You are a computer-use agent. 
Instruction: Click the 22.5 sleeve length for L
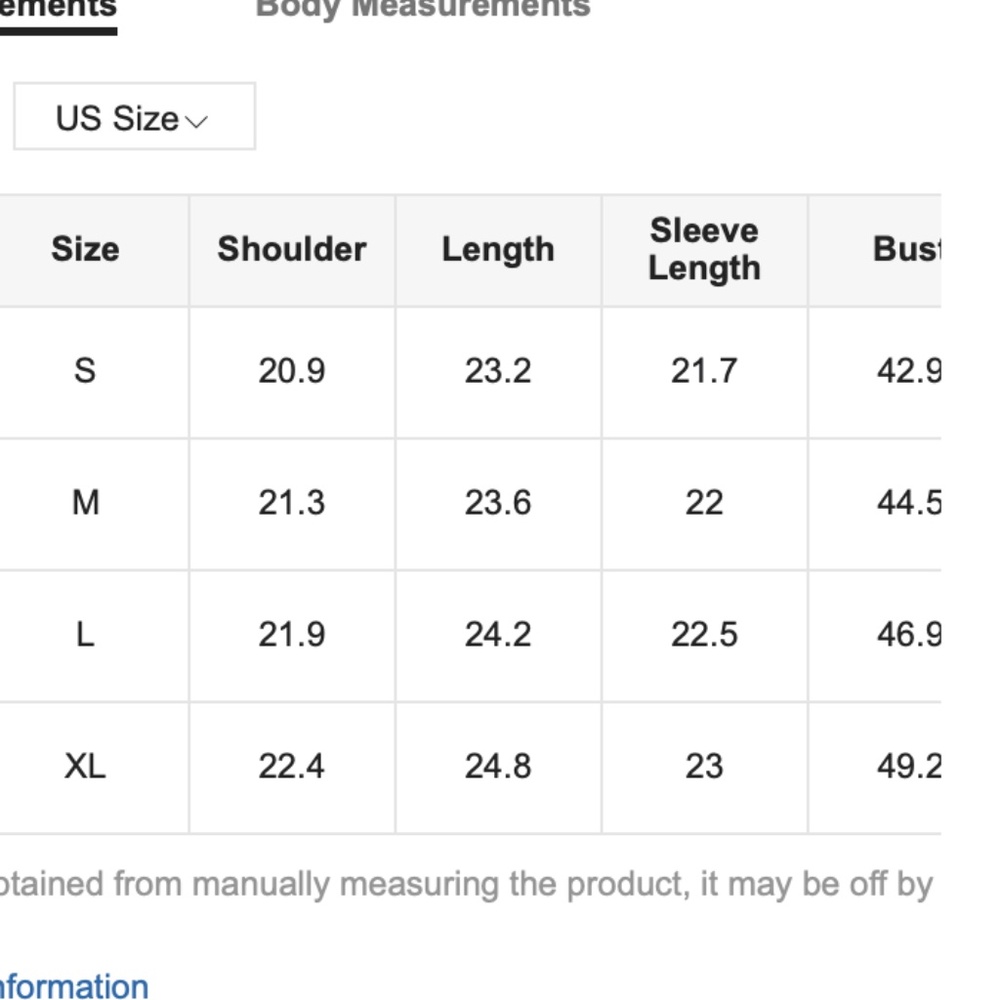[704, 634]
